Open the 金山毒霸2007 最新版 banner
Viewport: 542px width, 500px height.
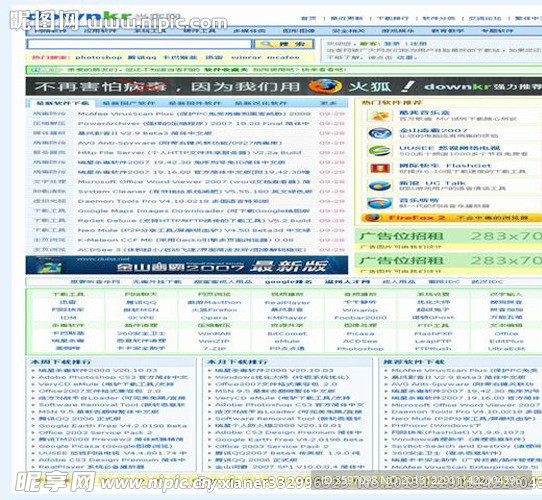coord(187,265)
